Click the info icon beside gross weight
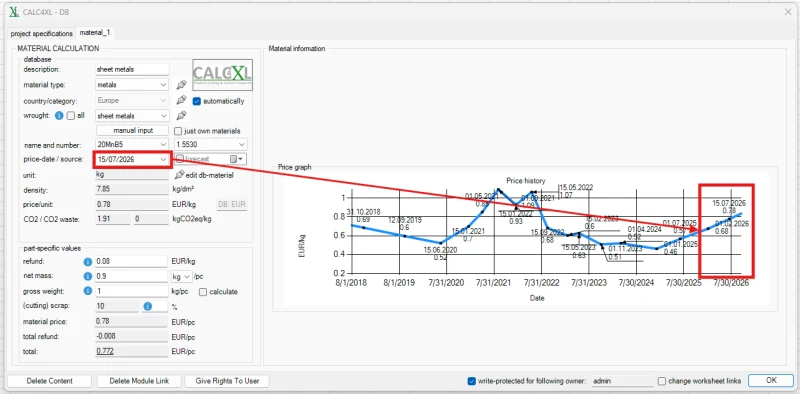The height and width of the screenshot is (394, 800). point(87,291)
